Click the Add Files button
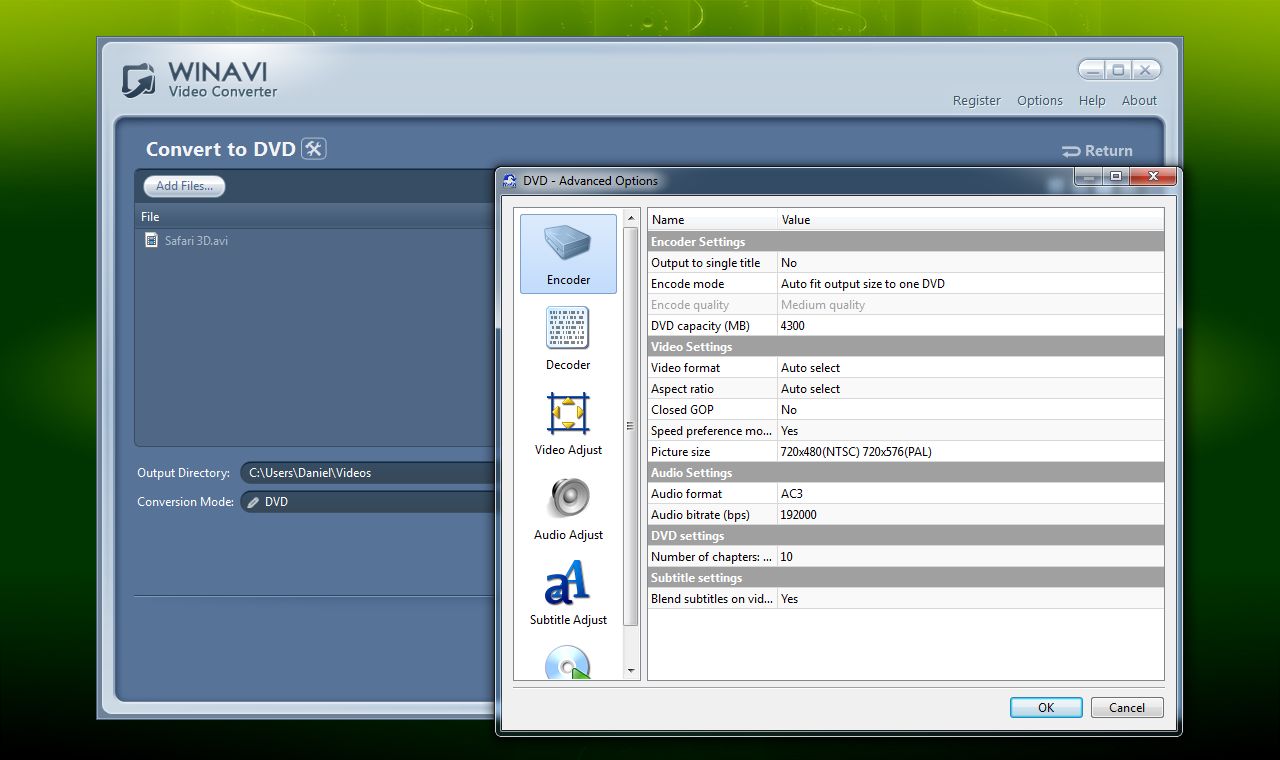 tap(184, 186)
